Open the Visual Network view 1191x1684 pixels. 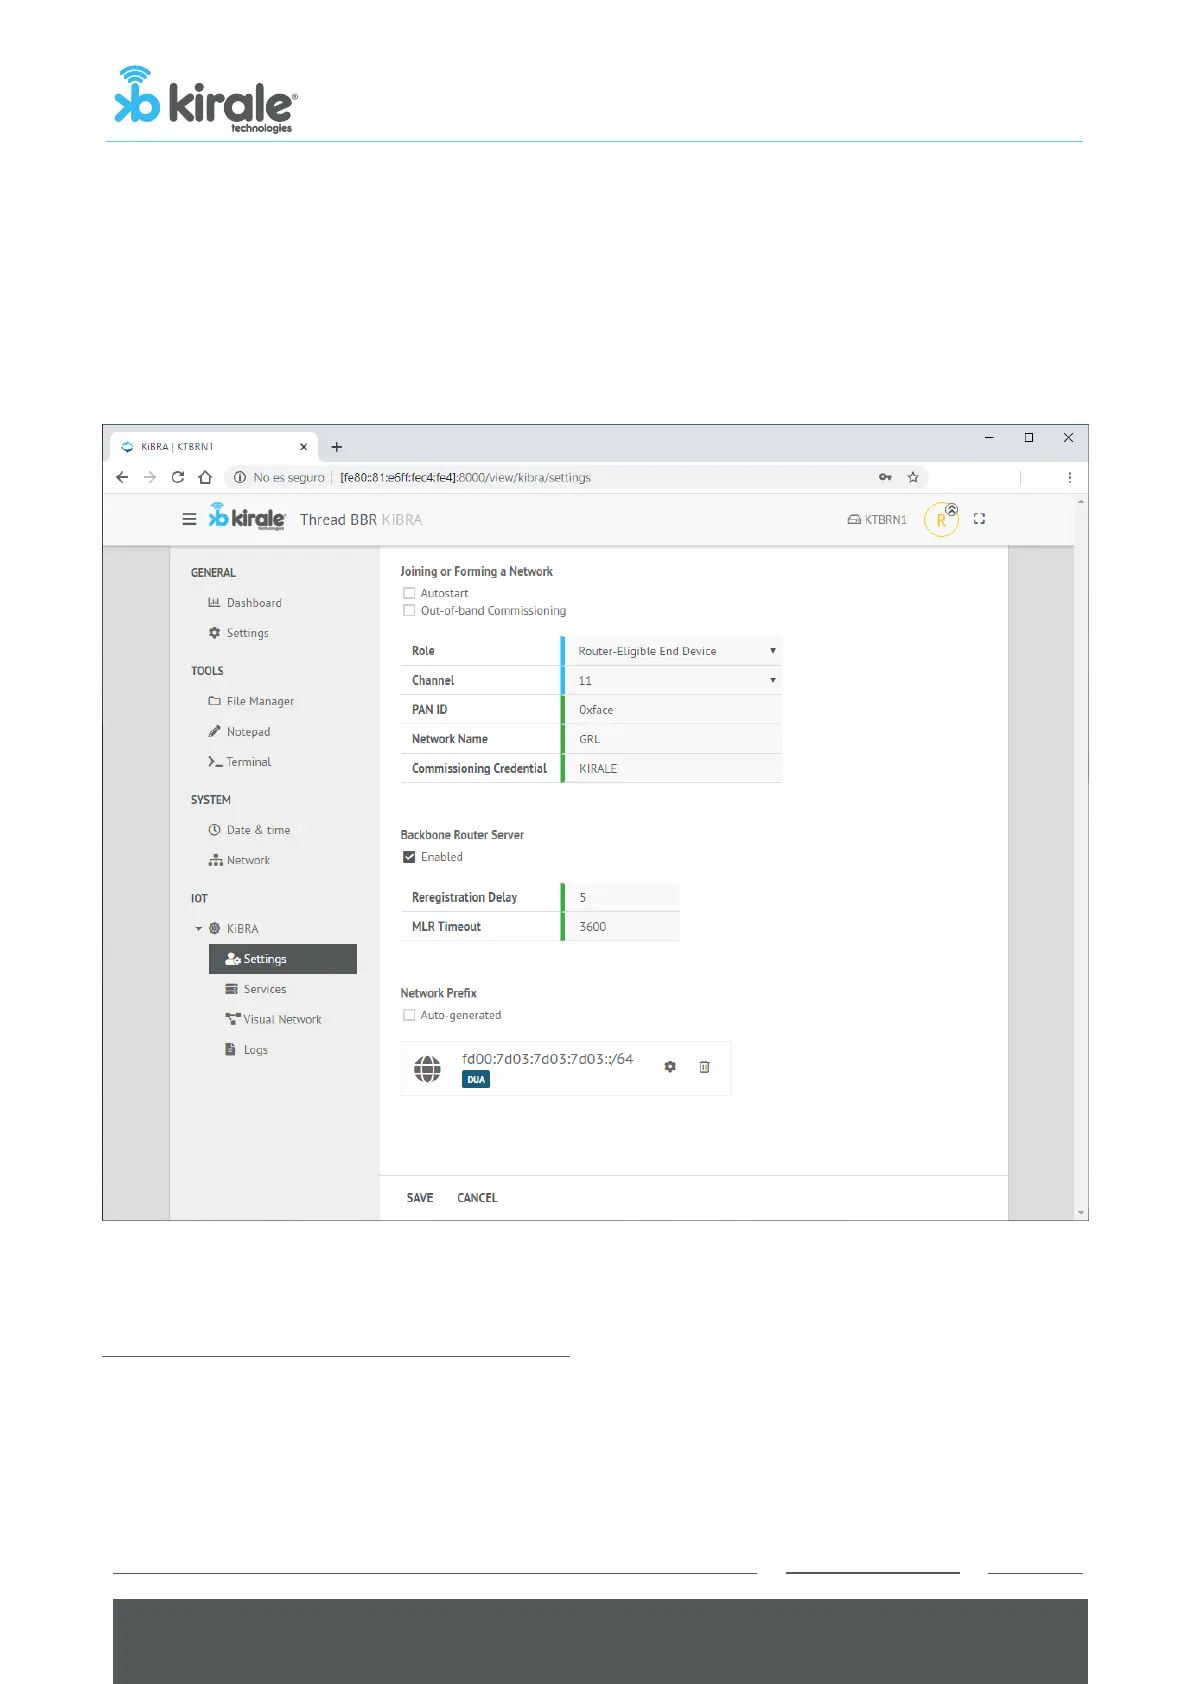pos(273,1020)
